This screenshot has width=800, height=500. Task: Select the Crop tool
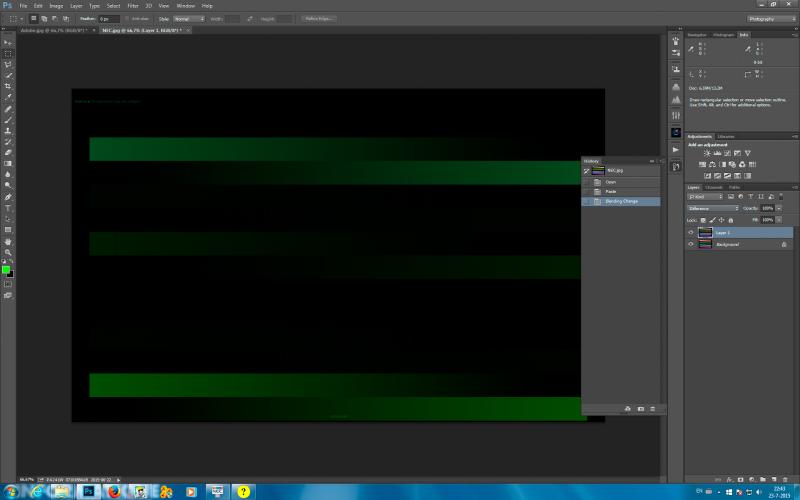tap(8, 86)
